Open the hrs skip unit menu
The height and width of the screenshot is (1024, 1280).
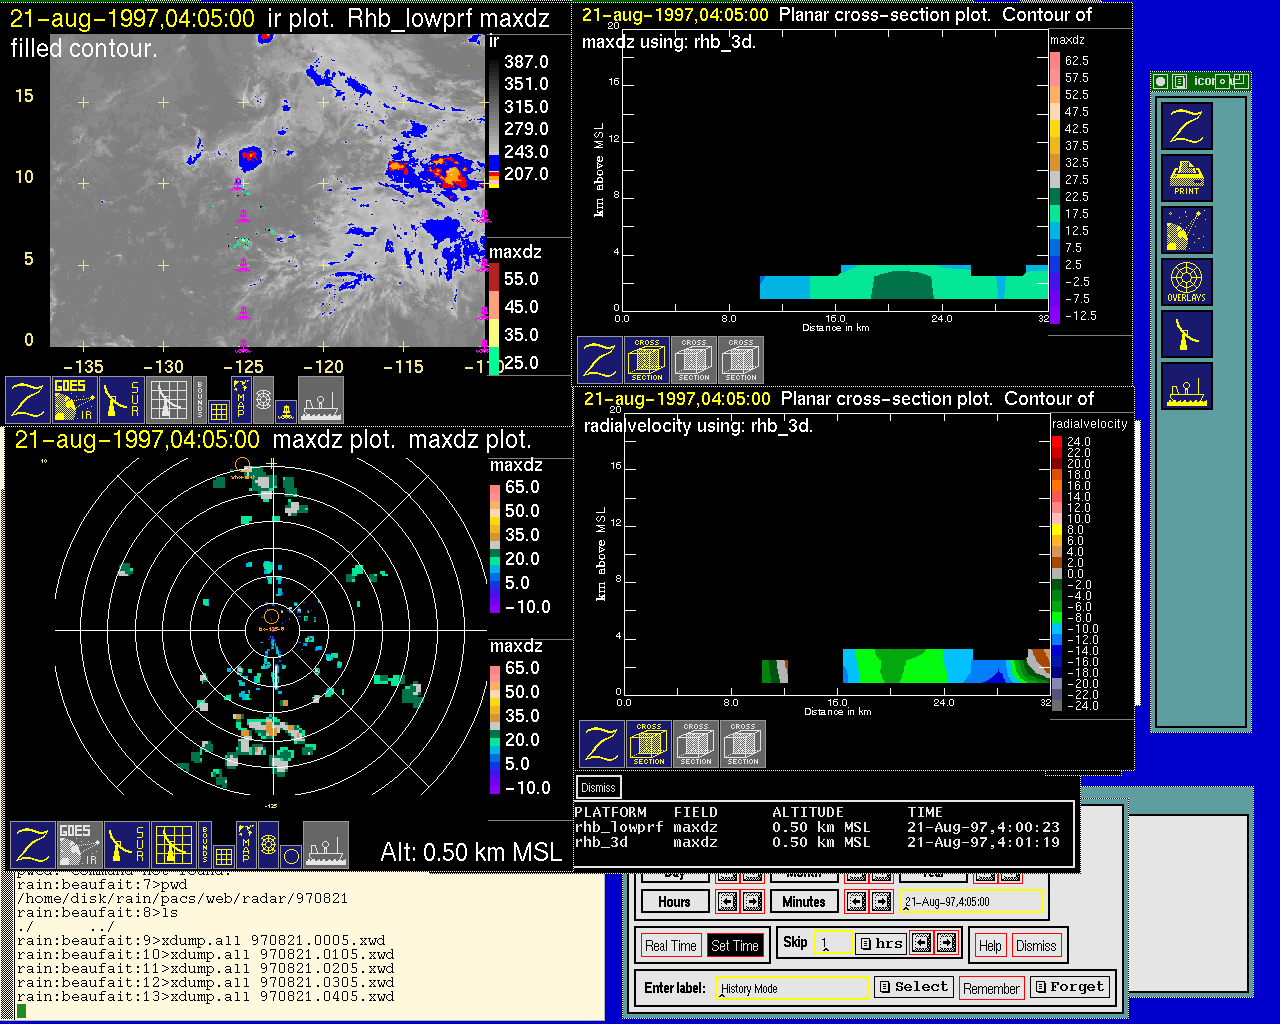click(880, 943)
